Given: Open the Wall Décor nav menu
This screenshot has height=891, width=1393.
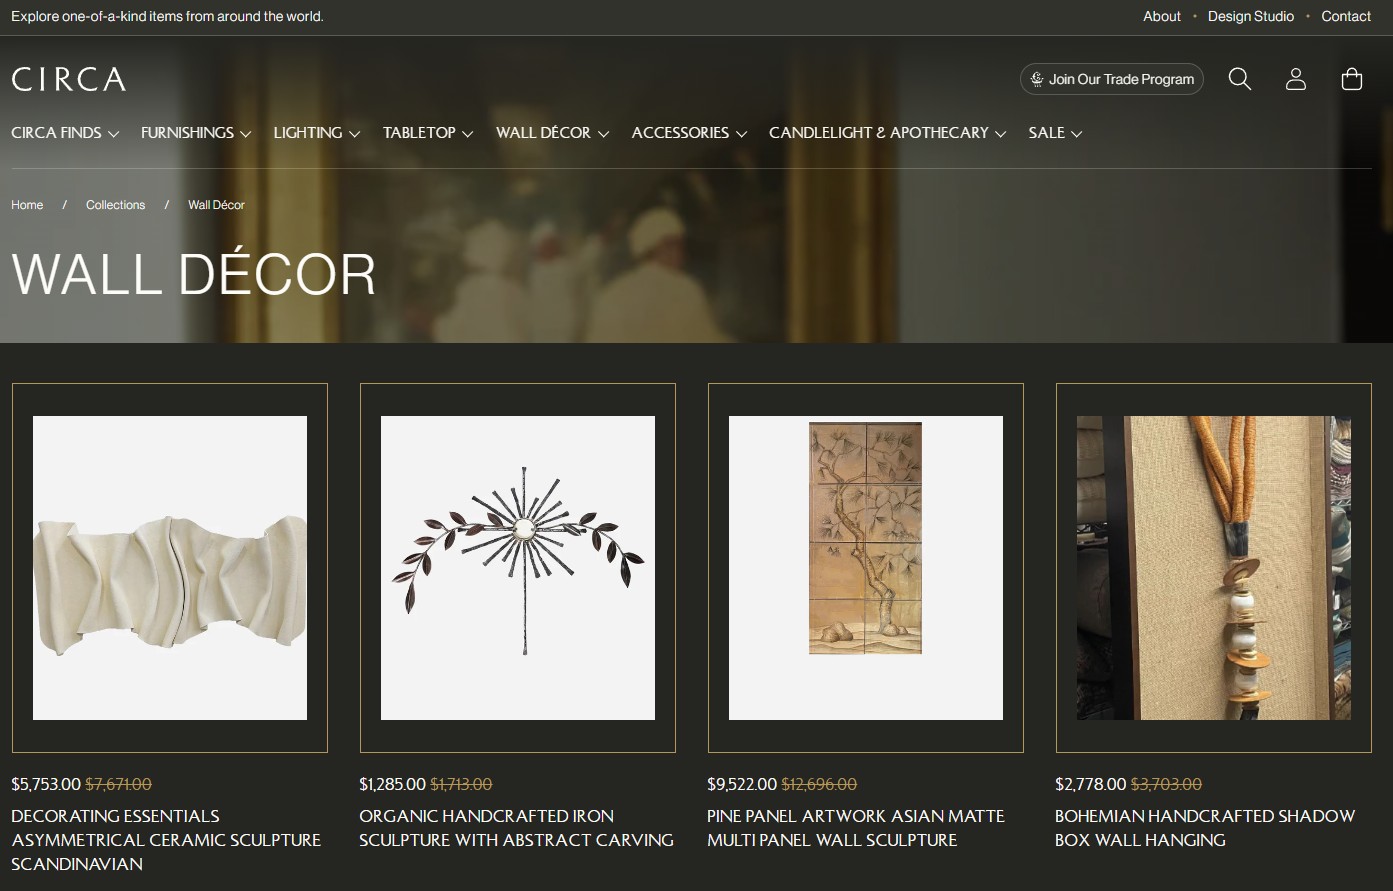Looking at the screenshot, I should tap(552, 133).
